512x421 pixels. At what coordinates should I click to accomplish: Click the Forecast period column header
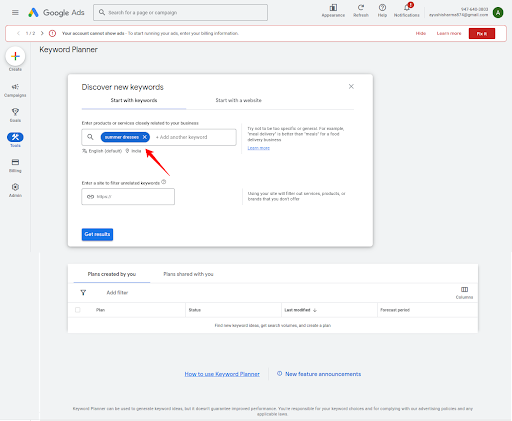395,310
